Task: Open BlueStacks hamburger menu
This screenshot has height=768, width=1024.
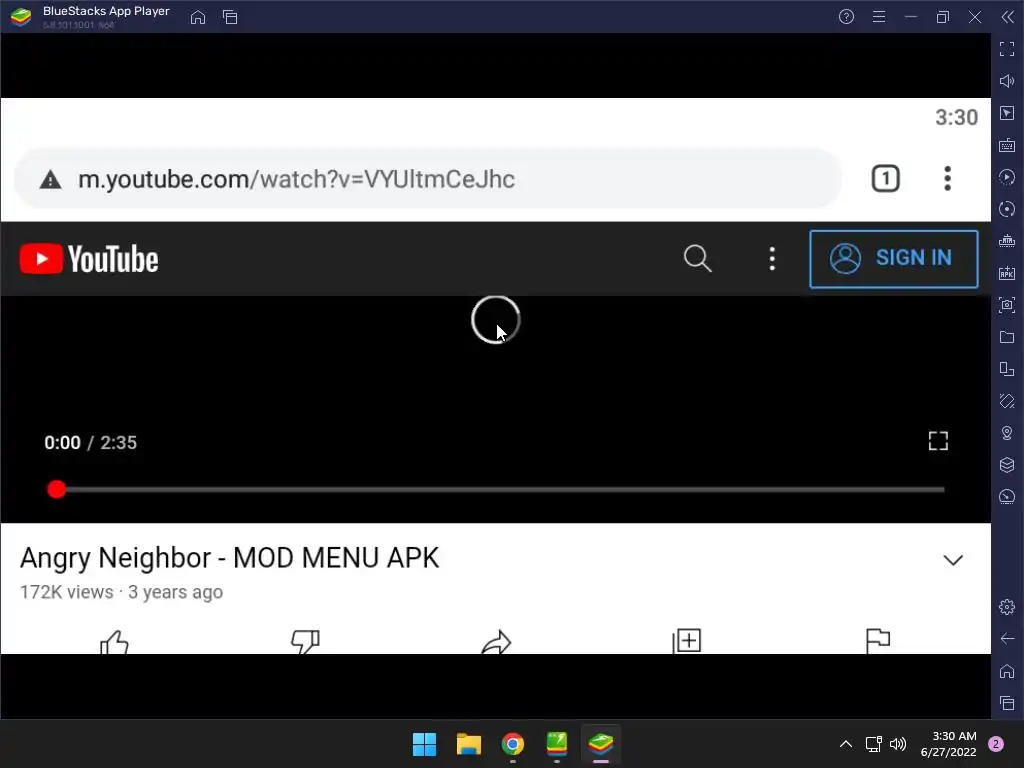Action: pyautogui.click(x=879, y=17)
